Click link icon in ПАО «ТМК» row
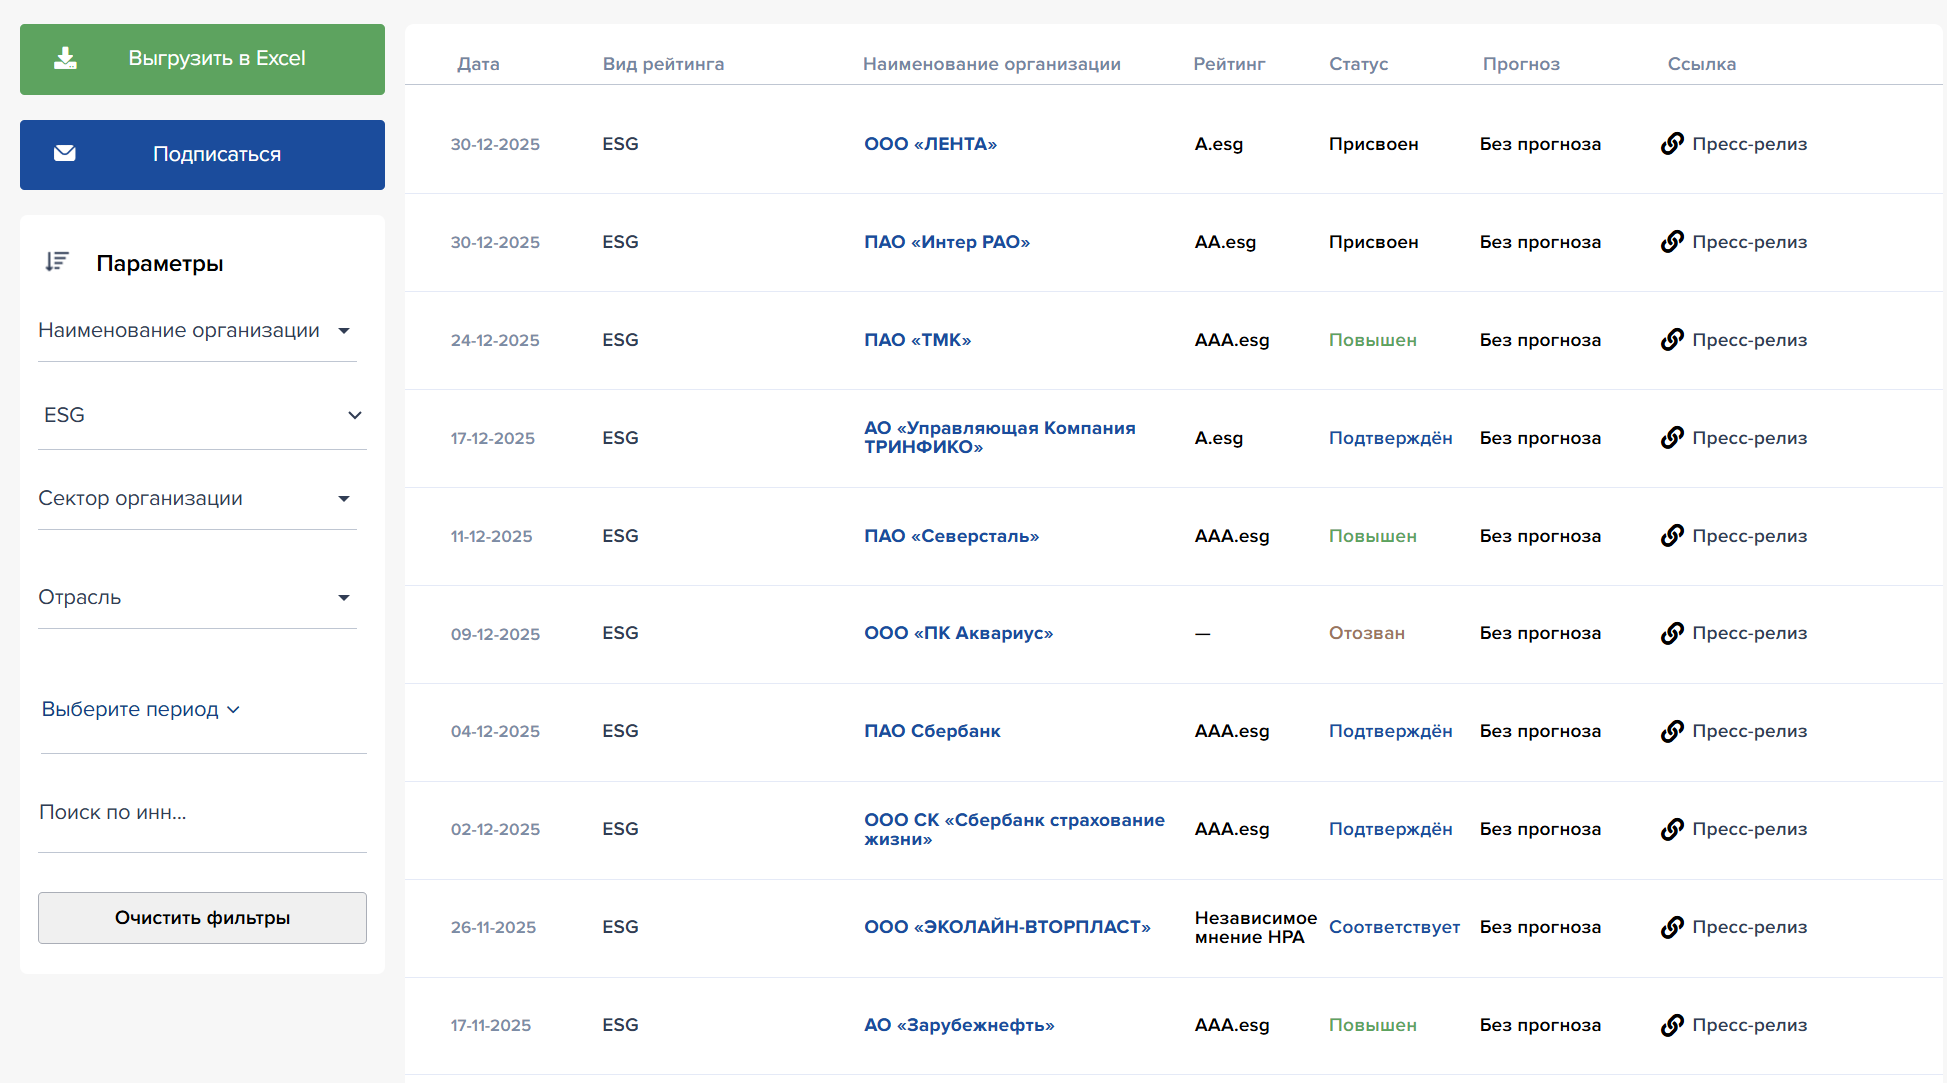This screenshot has width=1947, height=1083. 1672,340
